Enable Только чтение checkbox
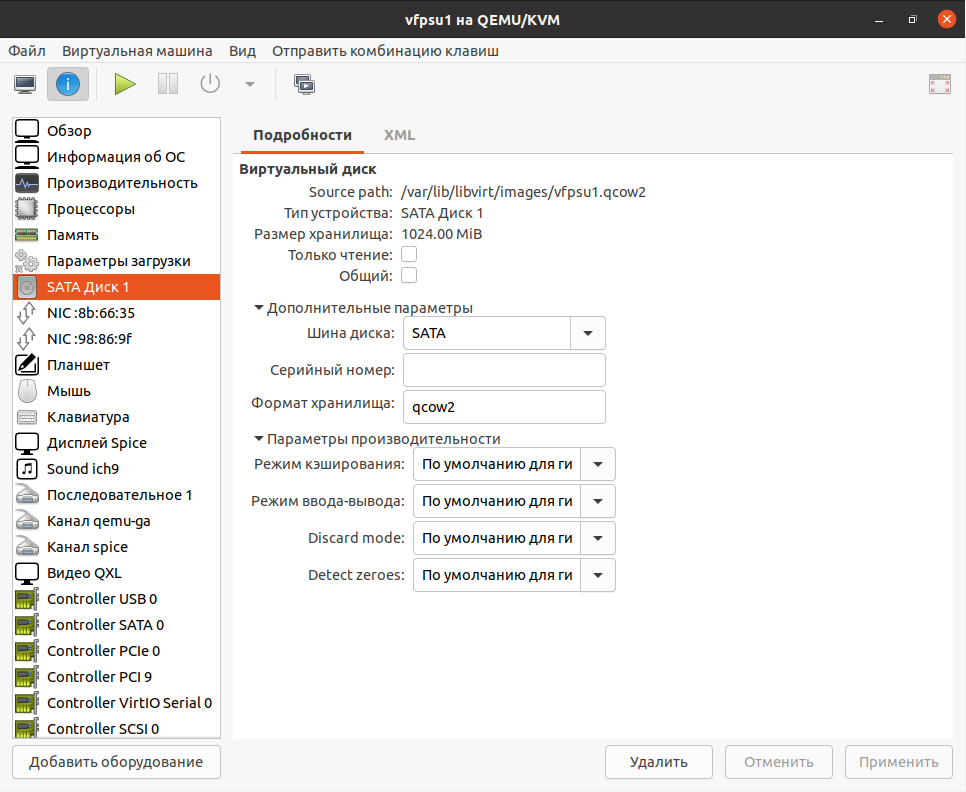This screenshot has width=966, height=792. (409, 254)
